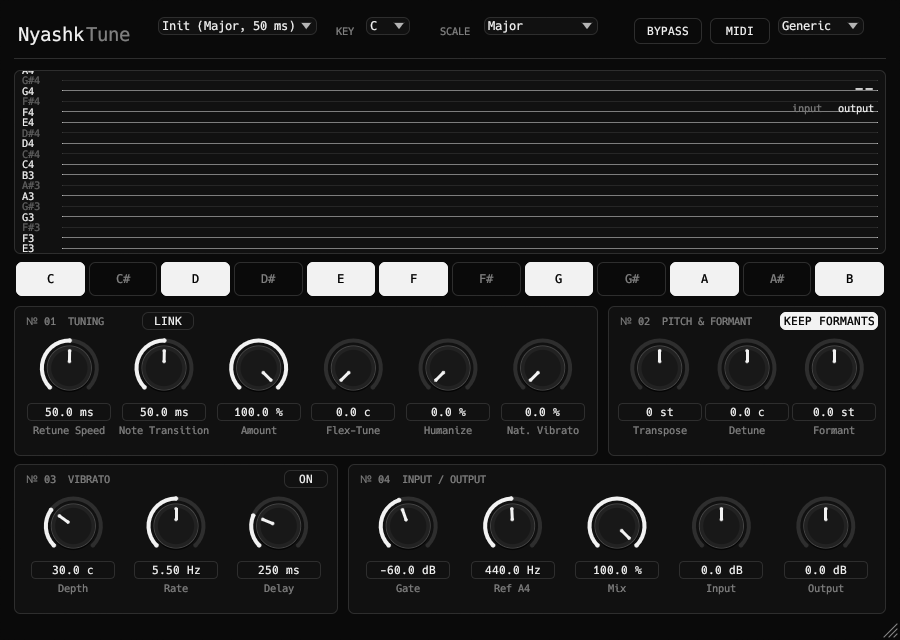Screen dimensions: 900x640
Task: Click the Flex-Tune knob
Action: (353, 367)
